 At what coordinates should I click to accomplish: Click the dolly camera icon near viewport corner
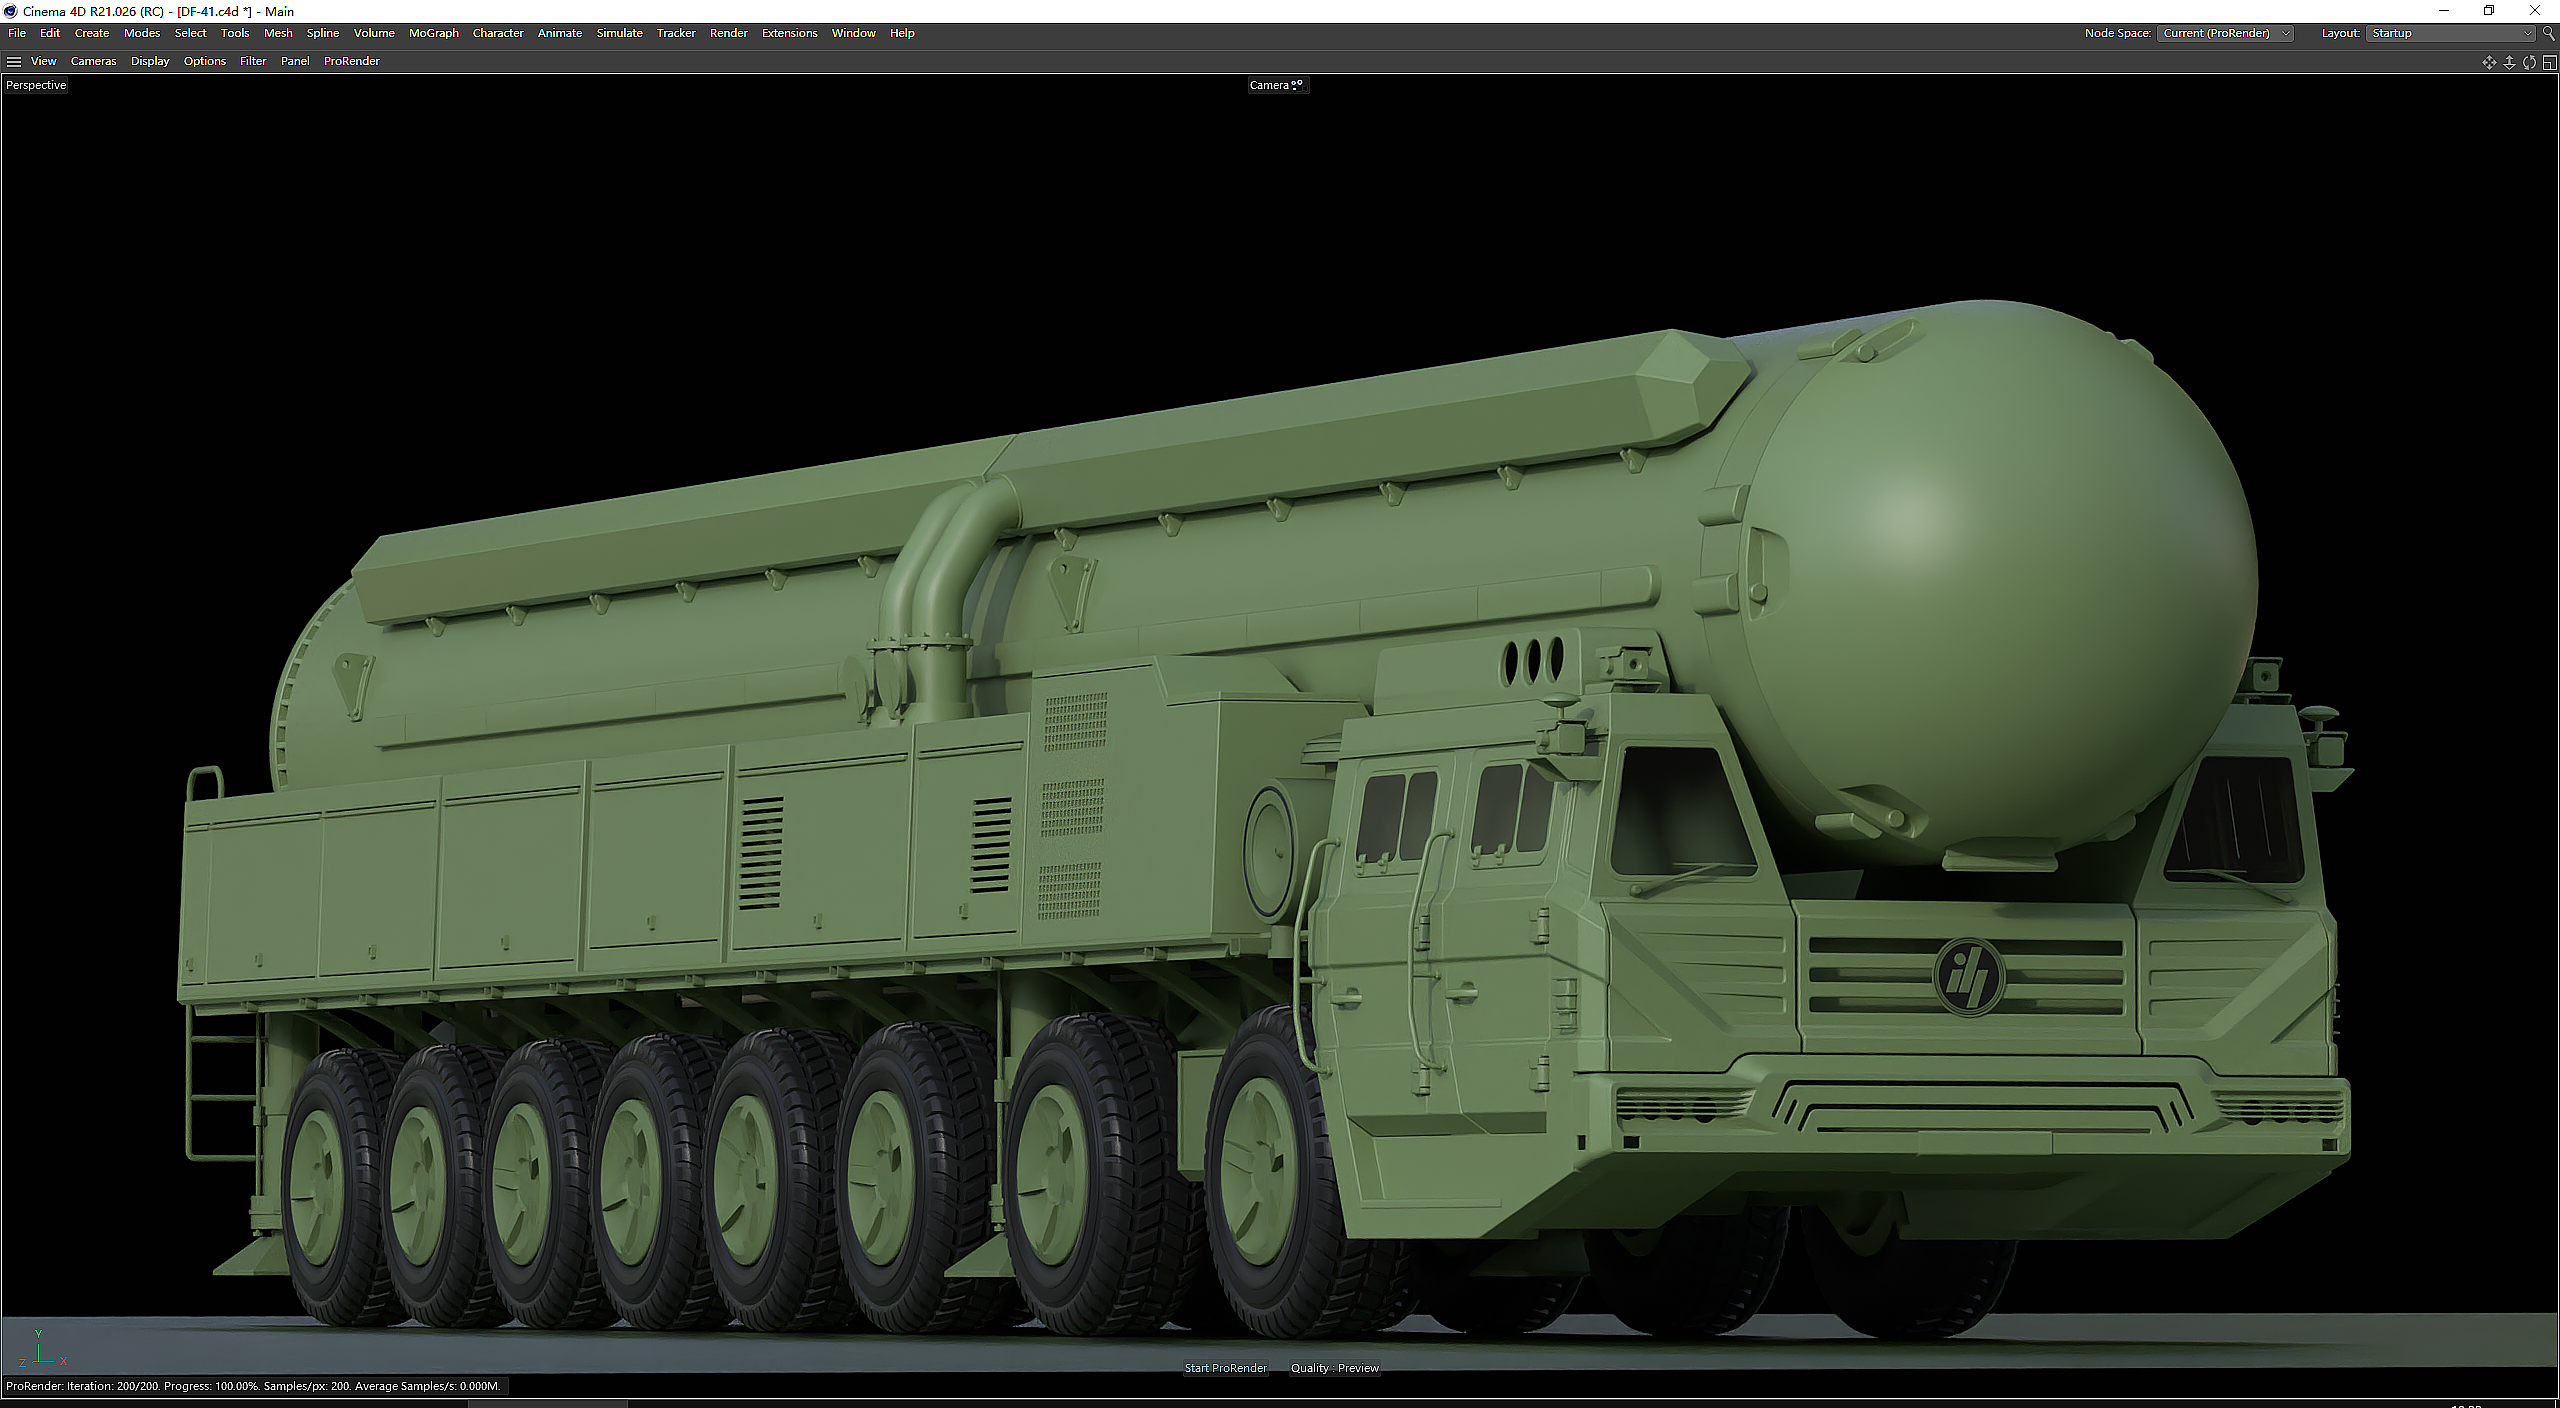[x=2508, y=62]
